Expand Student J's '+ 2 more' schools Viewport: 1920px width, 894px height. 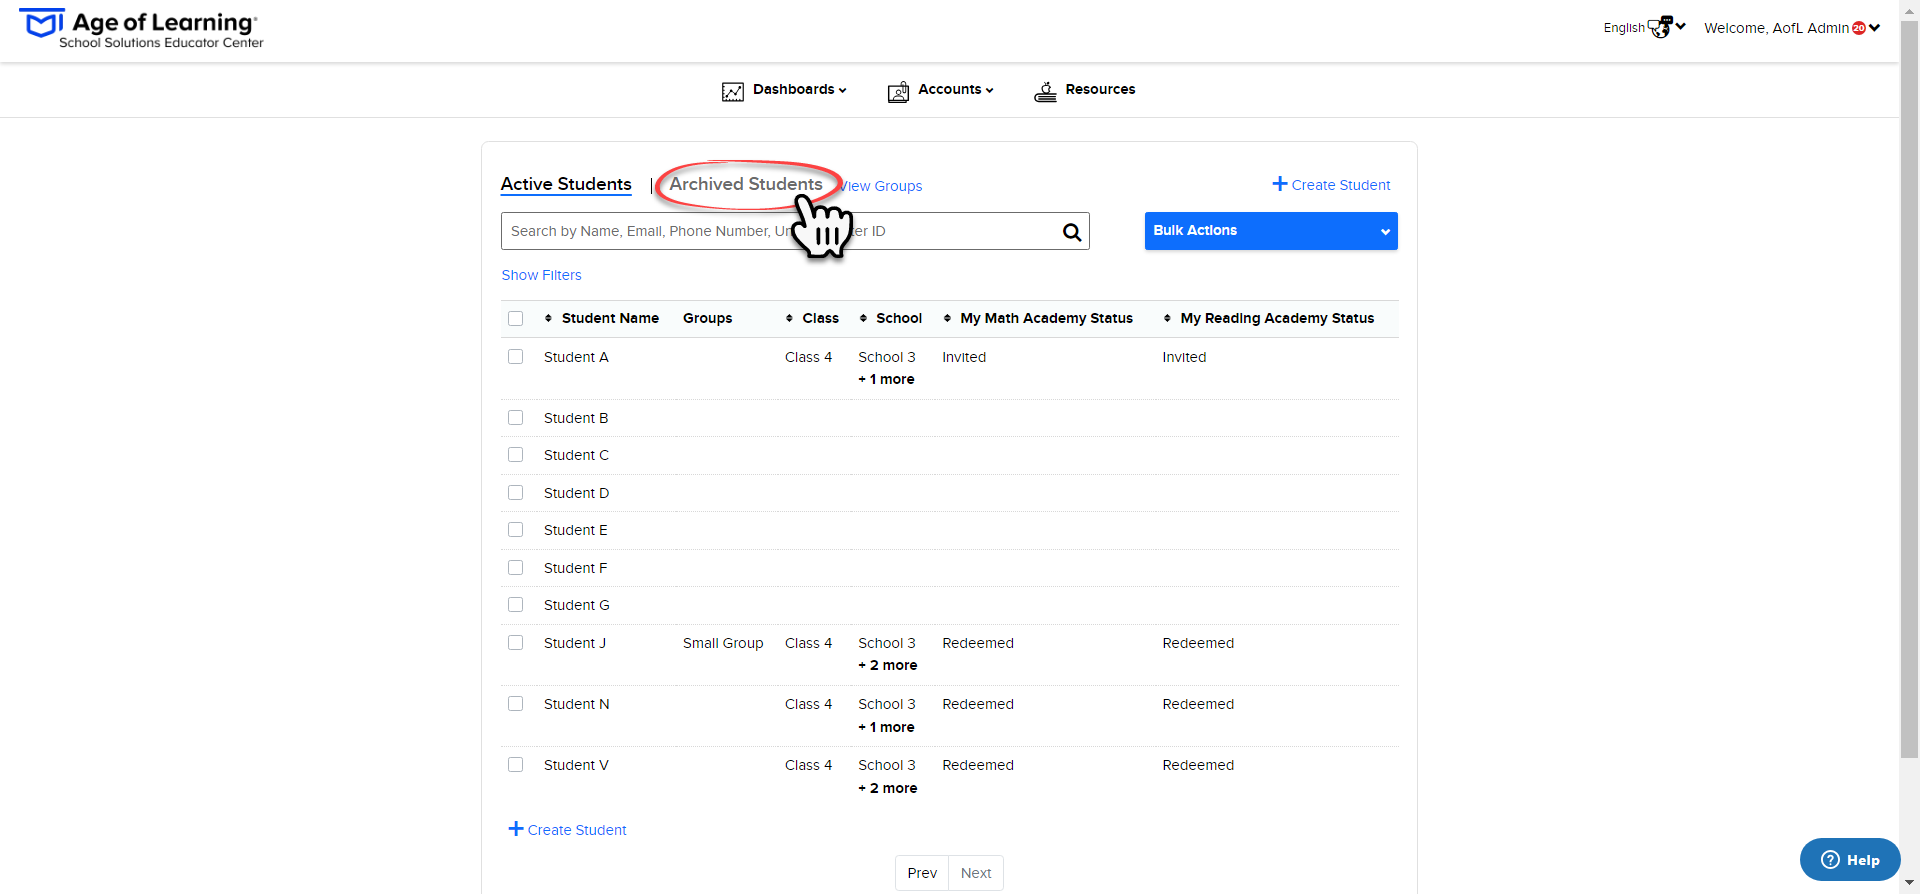coord(888,666)
